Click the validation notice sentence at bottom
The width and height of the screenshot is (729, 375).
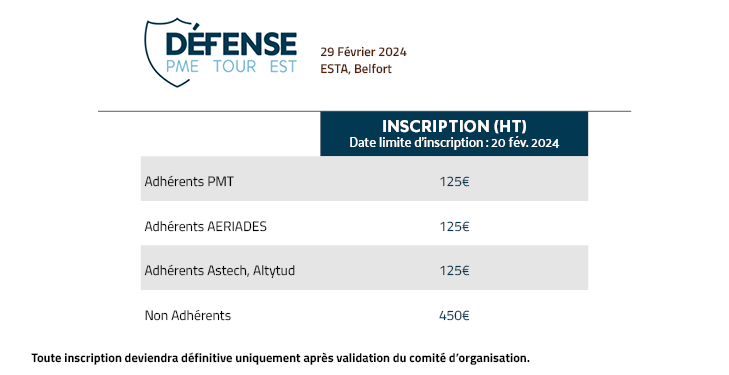point(280,358)
